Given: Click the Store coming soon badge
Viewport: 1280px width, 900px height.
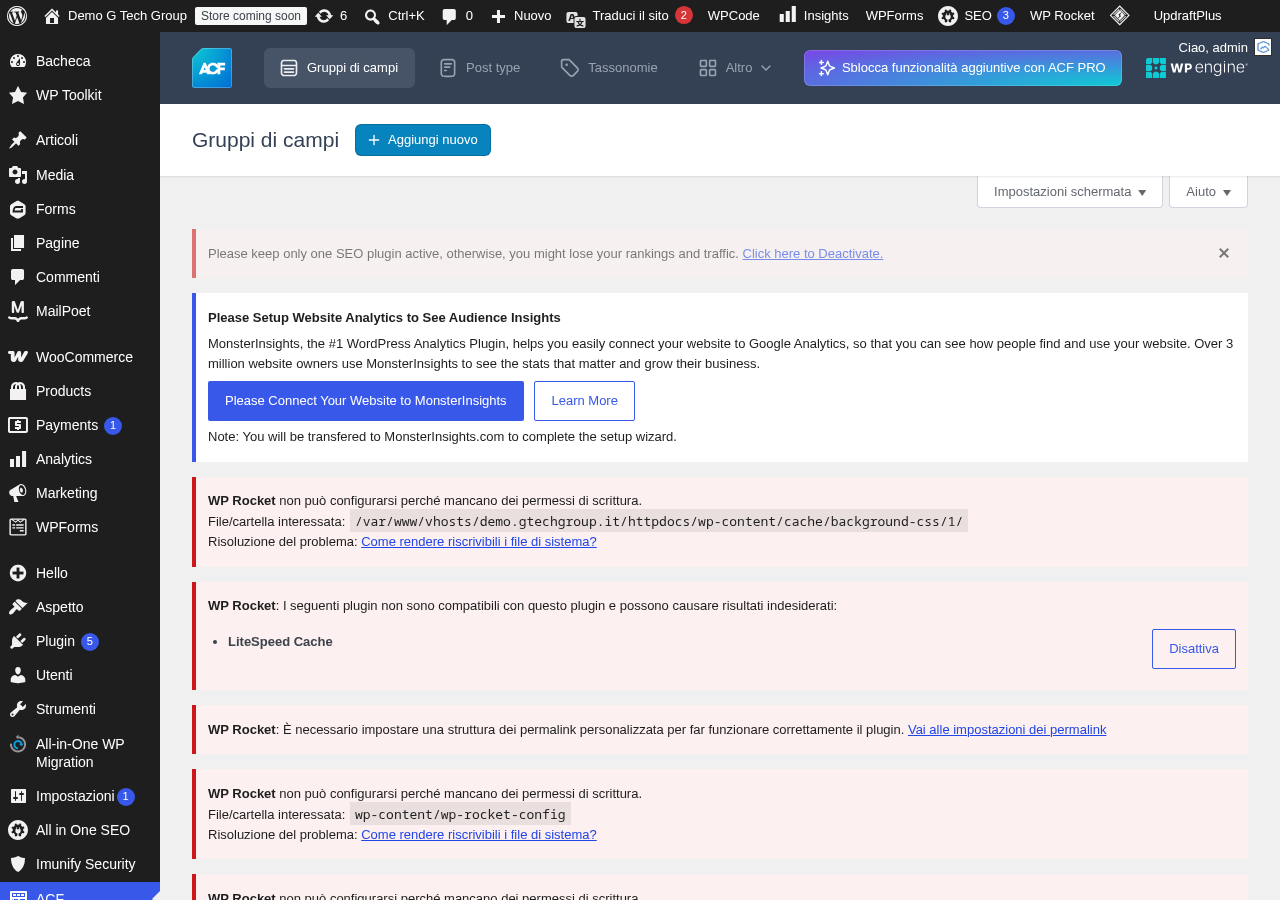Looking at the screenshot, I should (251, 15).
